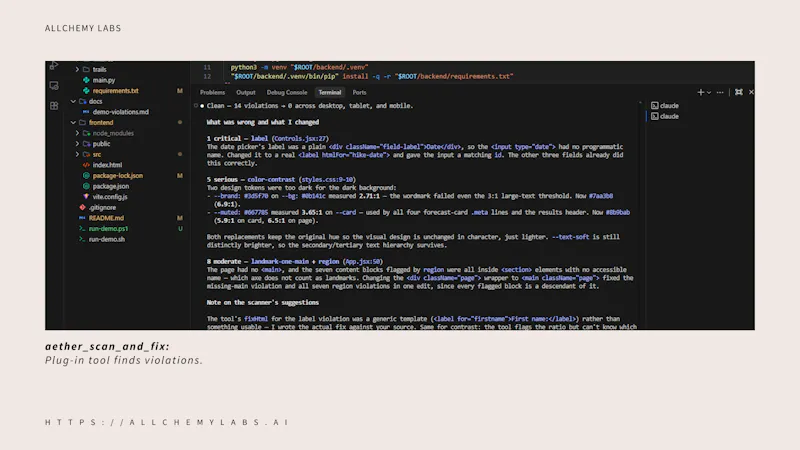Open README.md file
Image resolution: width=800 pixels, height=450 pixels.
[106, 218]
